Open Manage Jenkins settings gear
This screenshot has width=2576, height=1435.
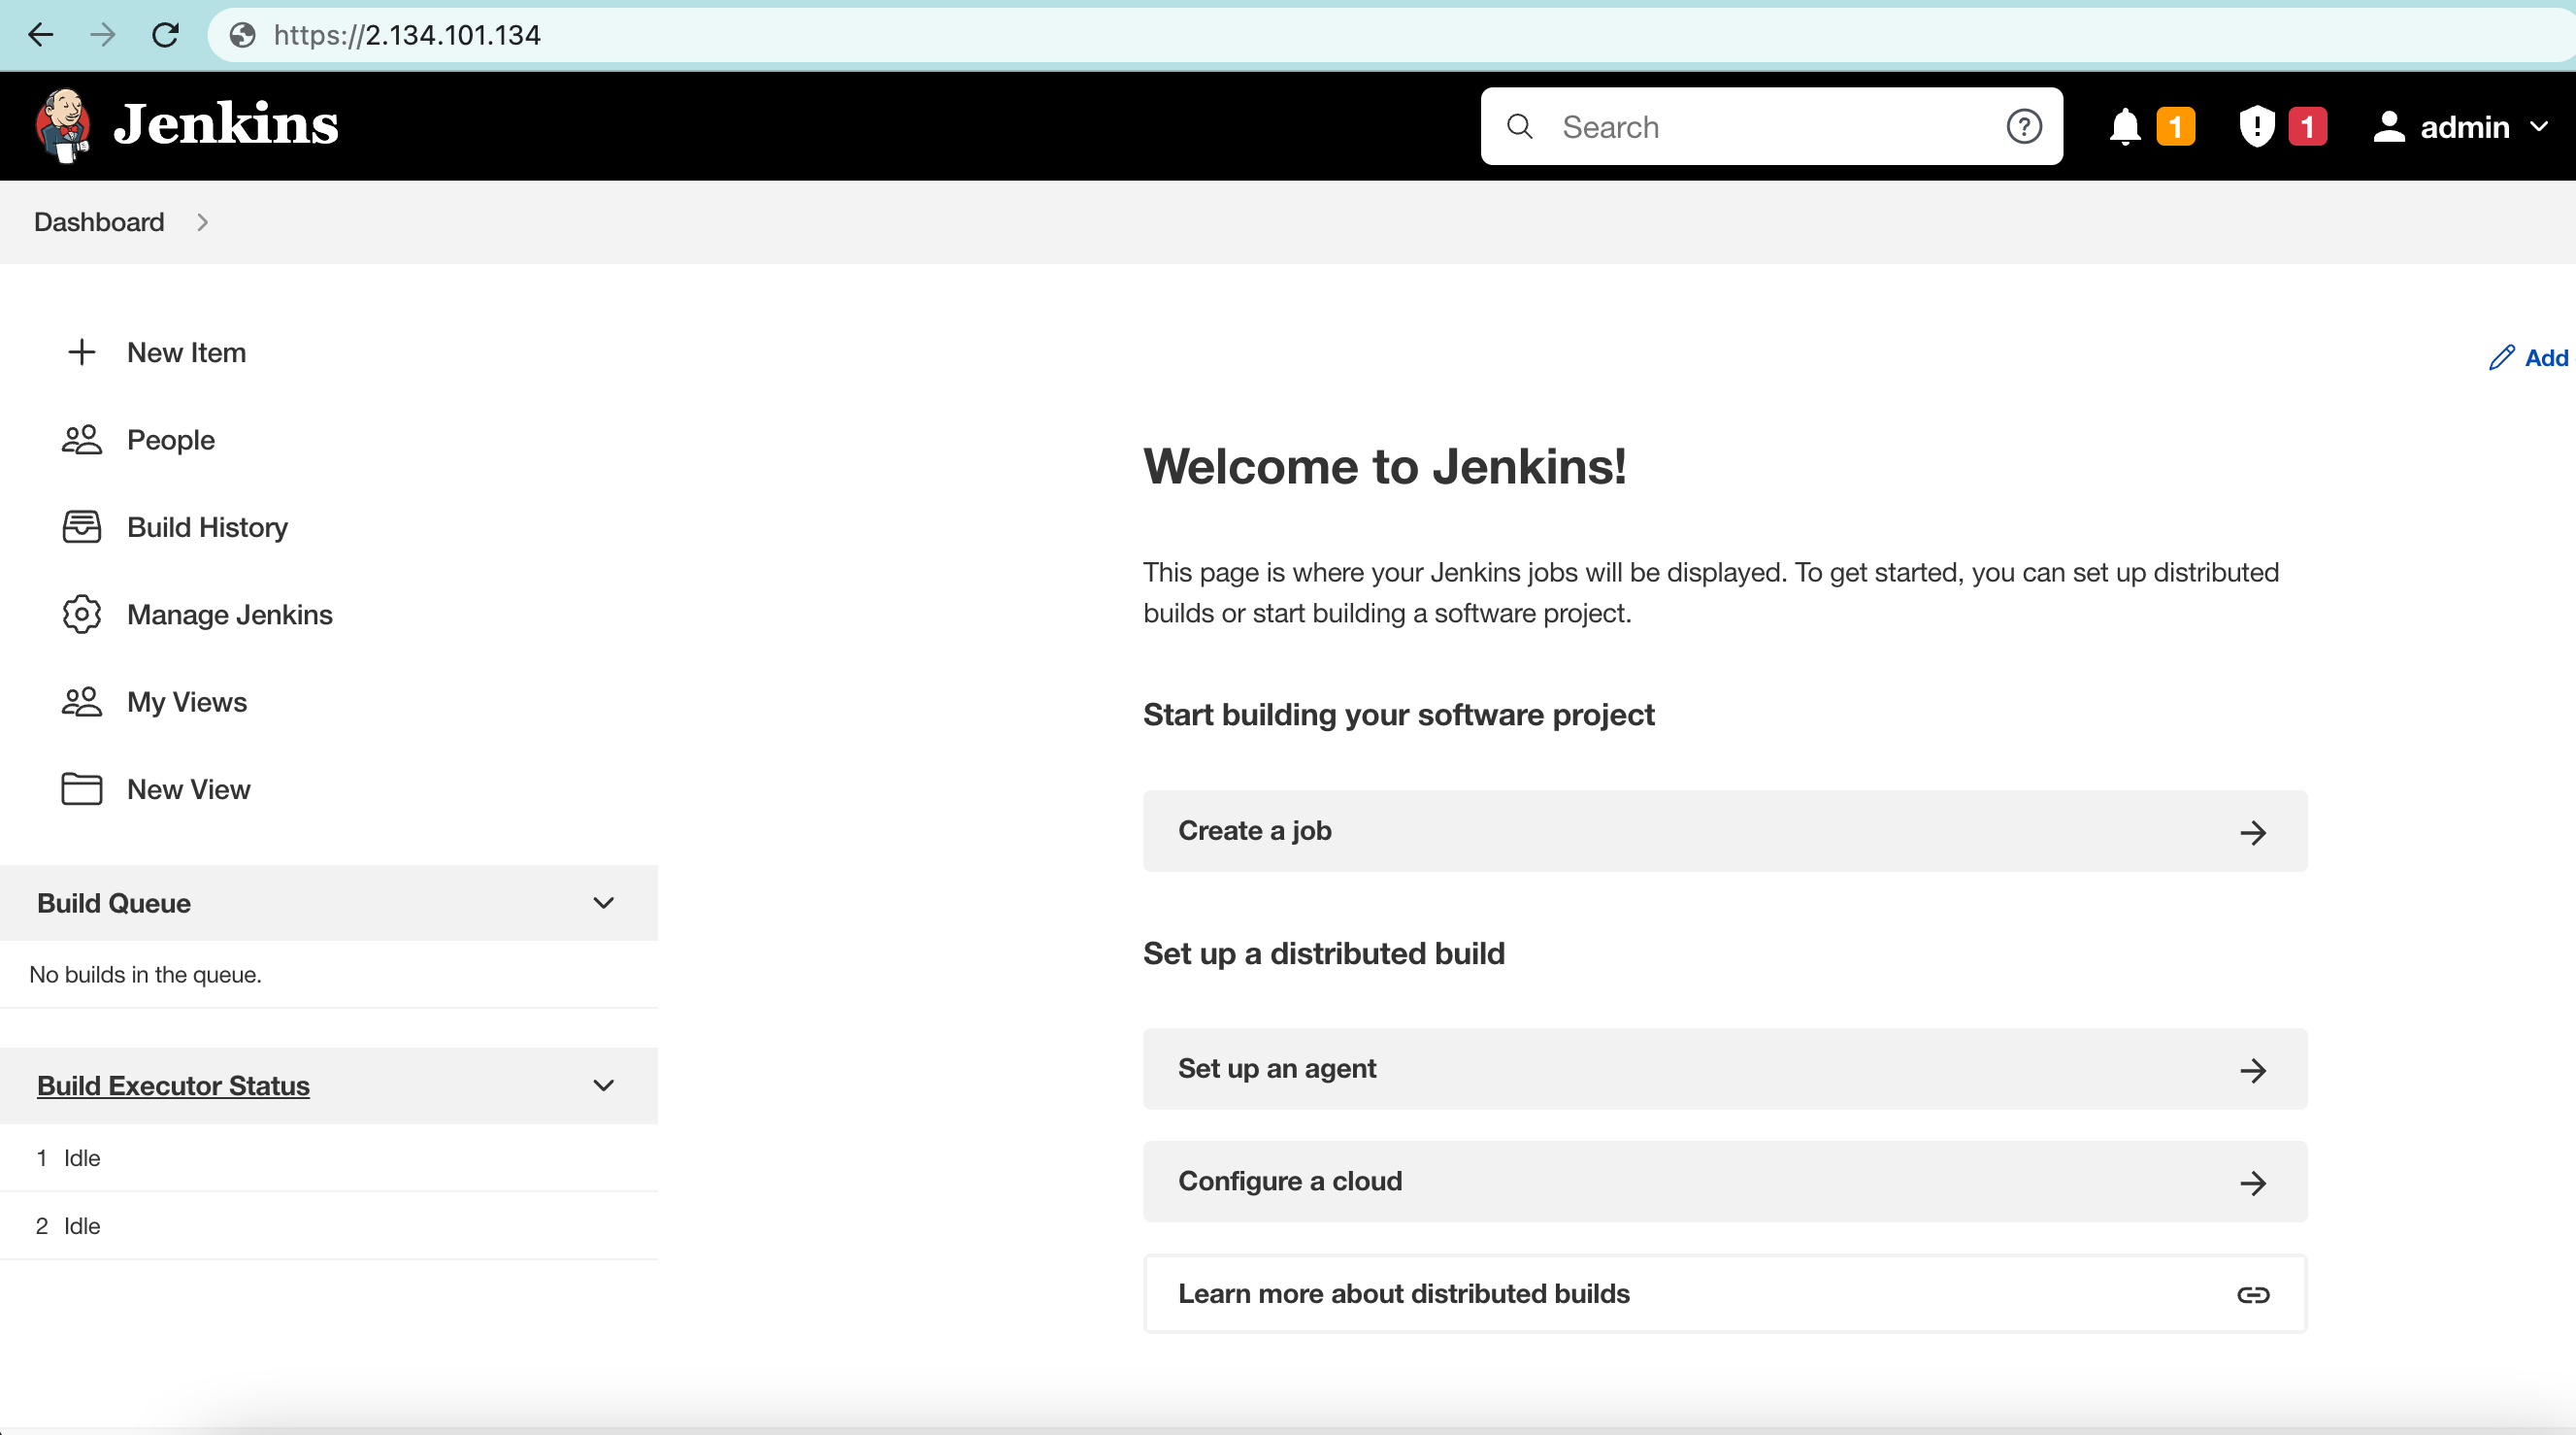click(81, 614)
